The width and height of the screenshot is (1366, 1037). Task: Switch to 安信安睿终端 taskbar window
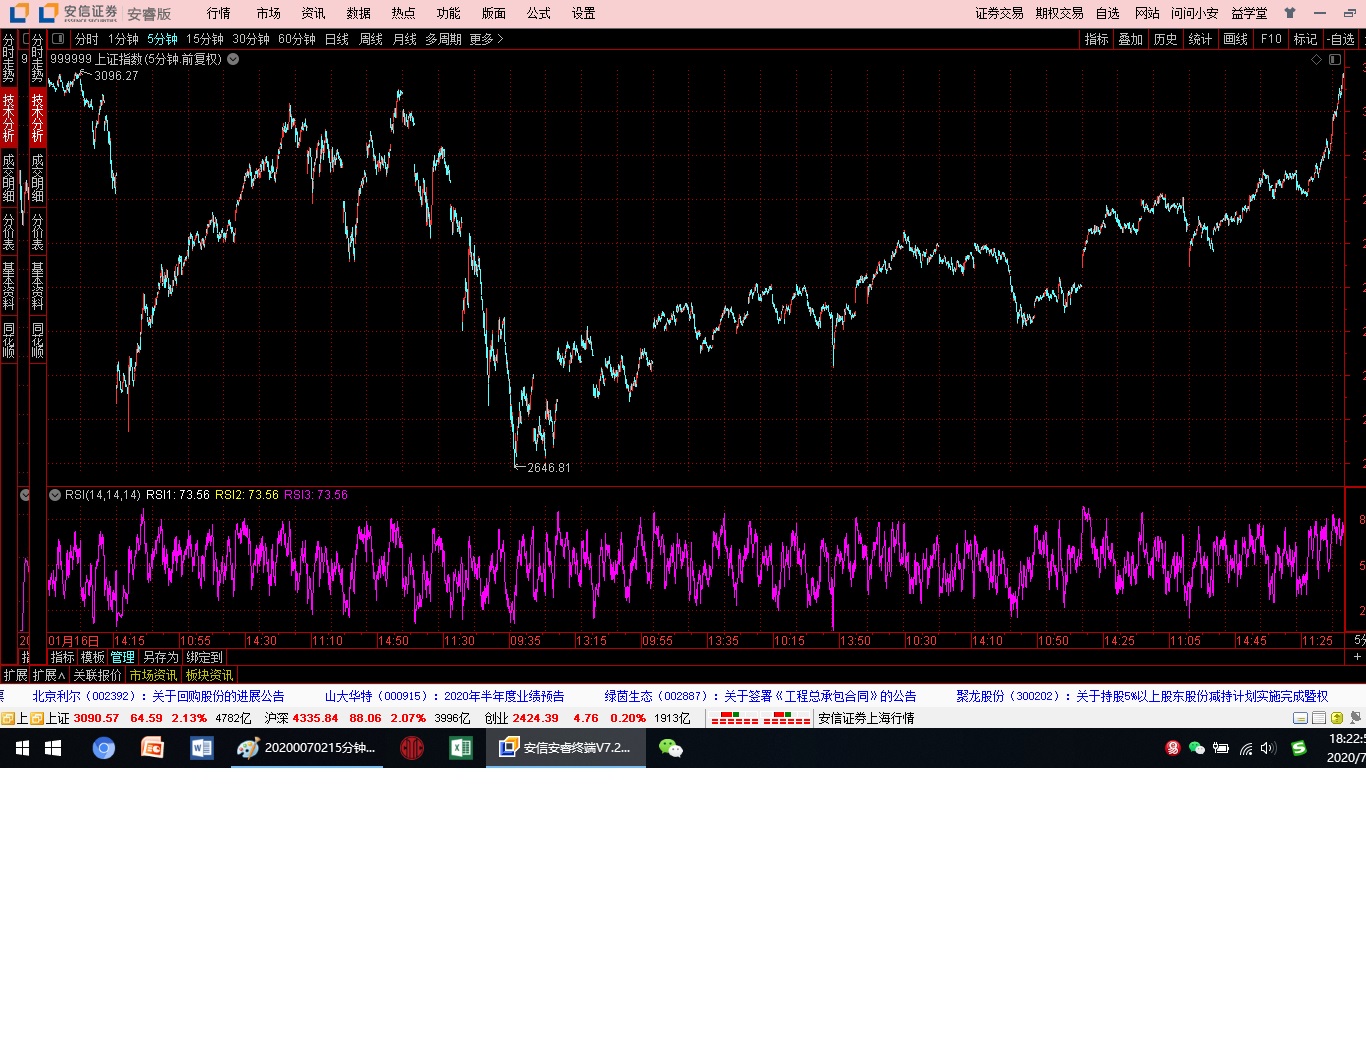[x=566, y=748]
